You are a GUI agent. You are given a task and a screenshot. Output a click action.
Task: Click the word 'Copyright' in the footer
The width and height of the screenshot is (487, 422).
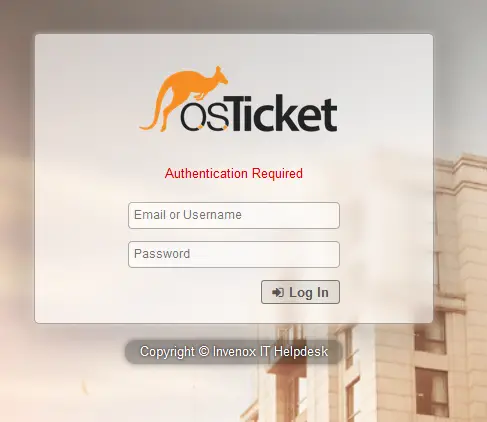click(x=167, y=352)
